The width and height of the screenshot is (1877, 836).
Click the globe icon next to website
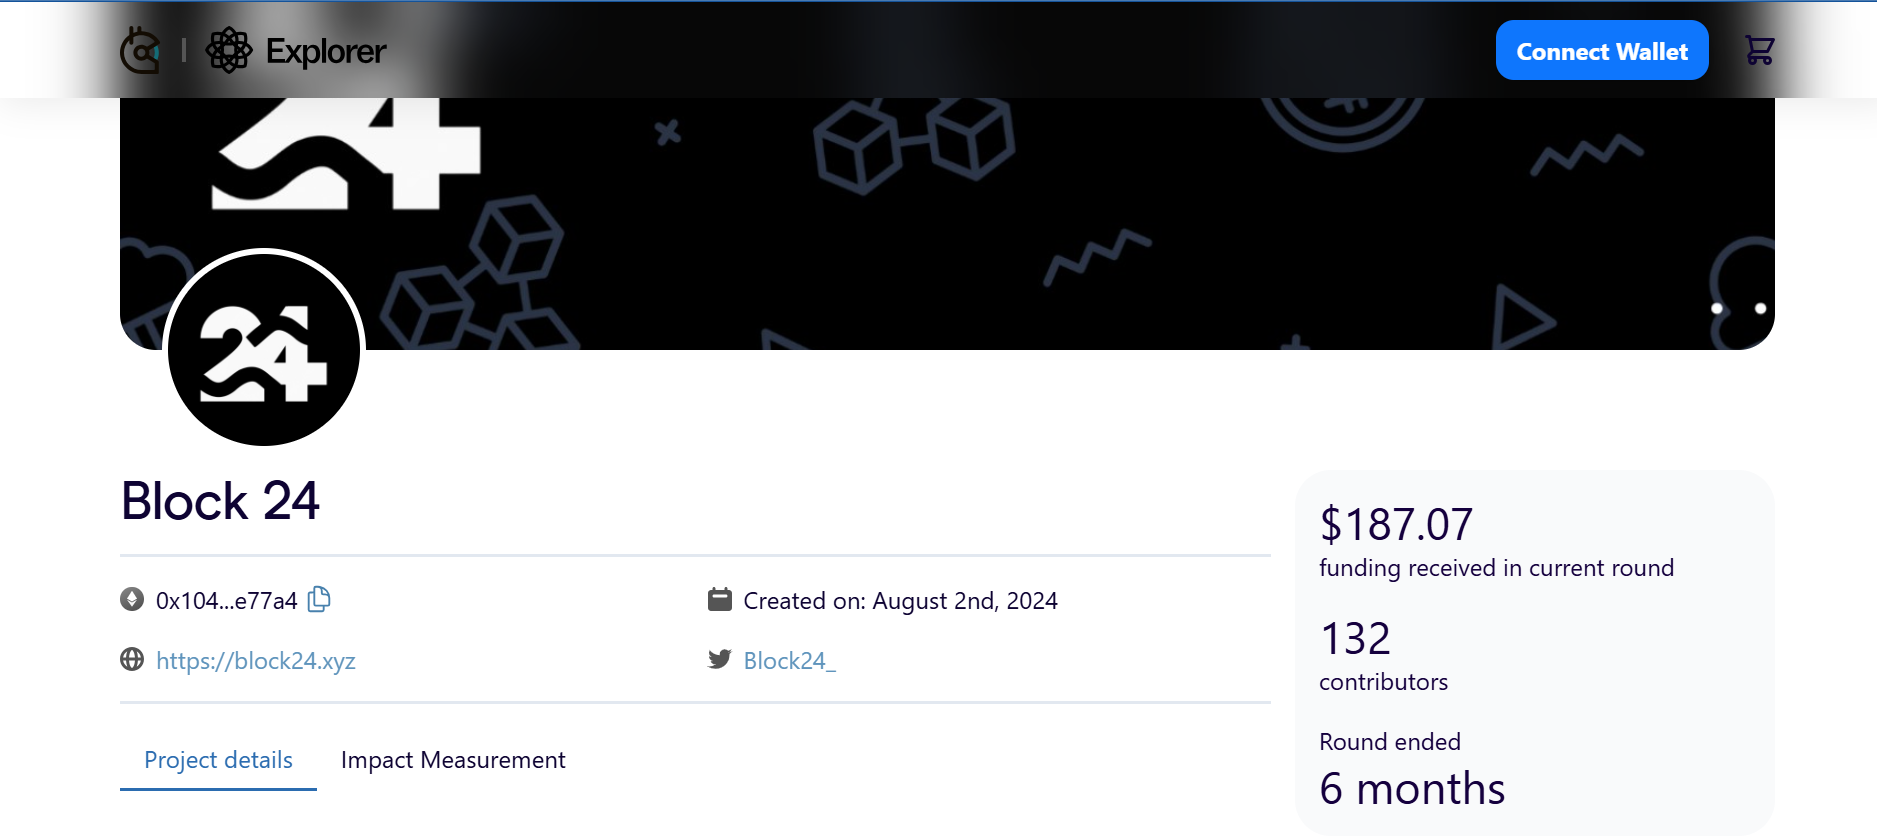(132, 660)
